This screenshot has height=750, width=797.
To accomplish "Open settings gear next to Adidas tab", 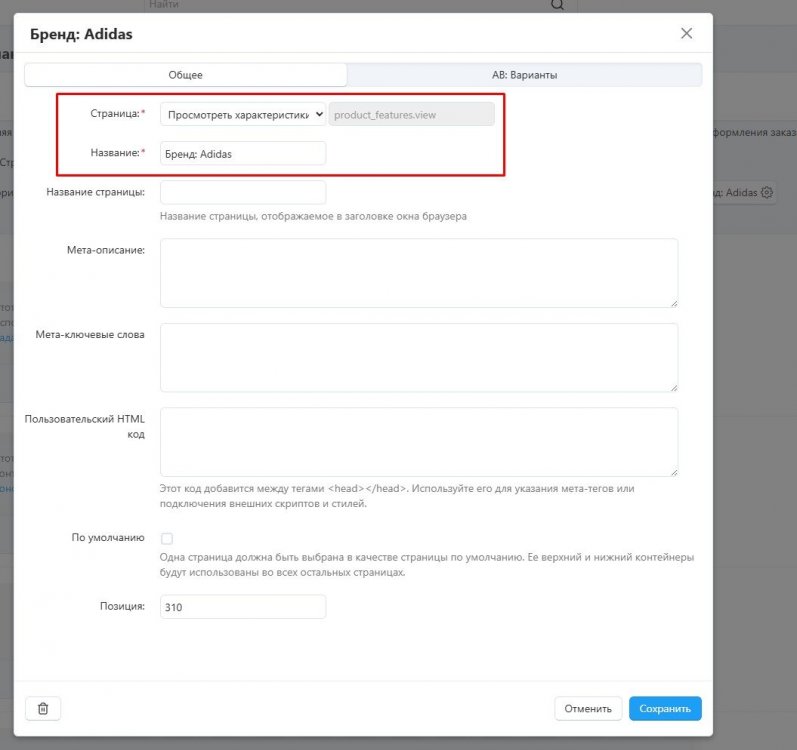I will (x=767, y=192).
